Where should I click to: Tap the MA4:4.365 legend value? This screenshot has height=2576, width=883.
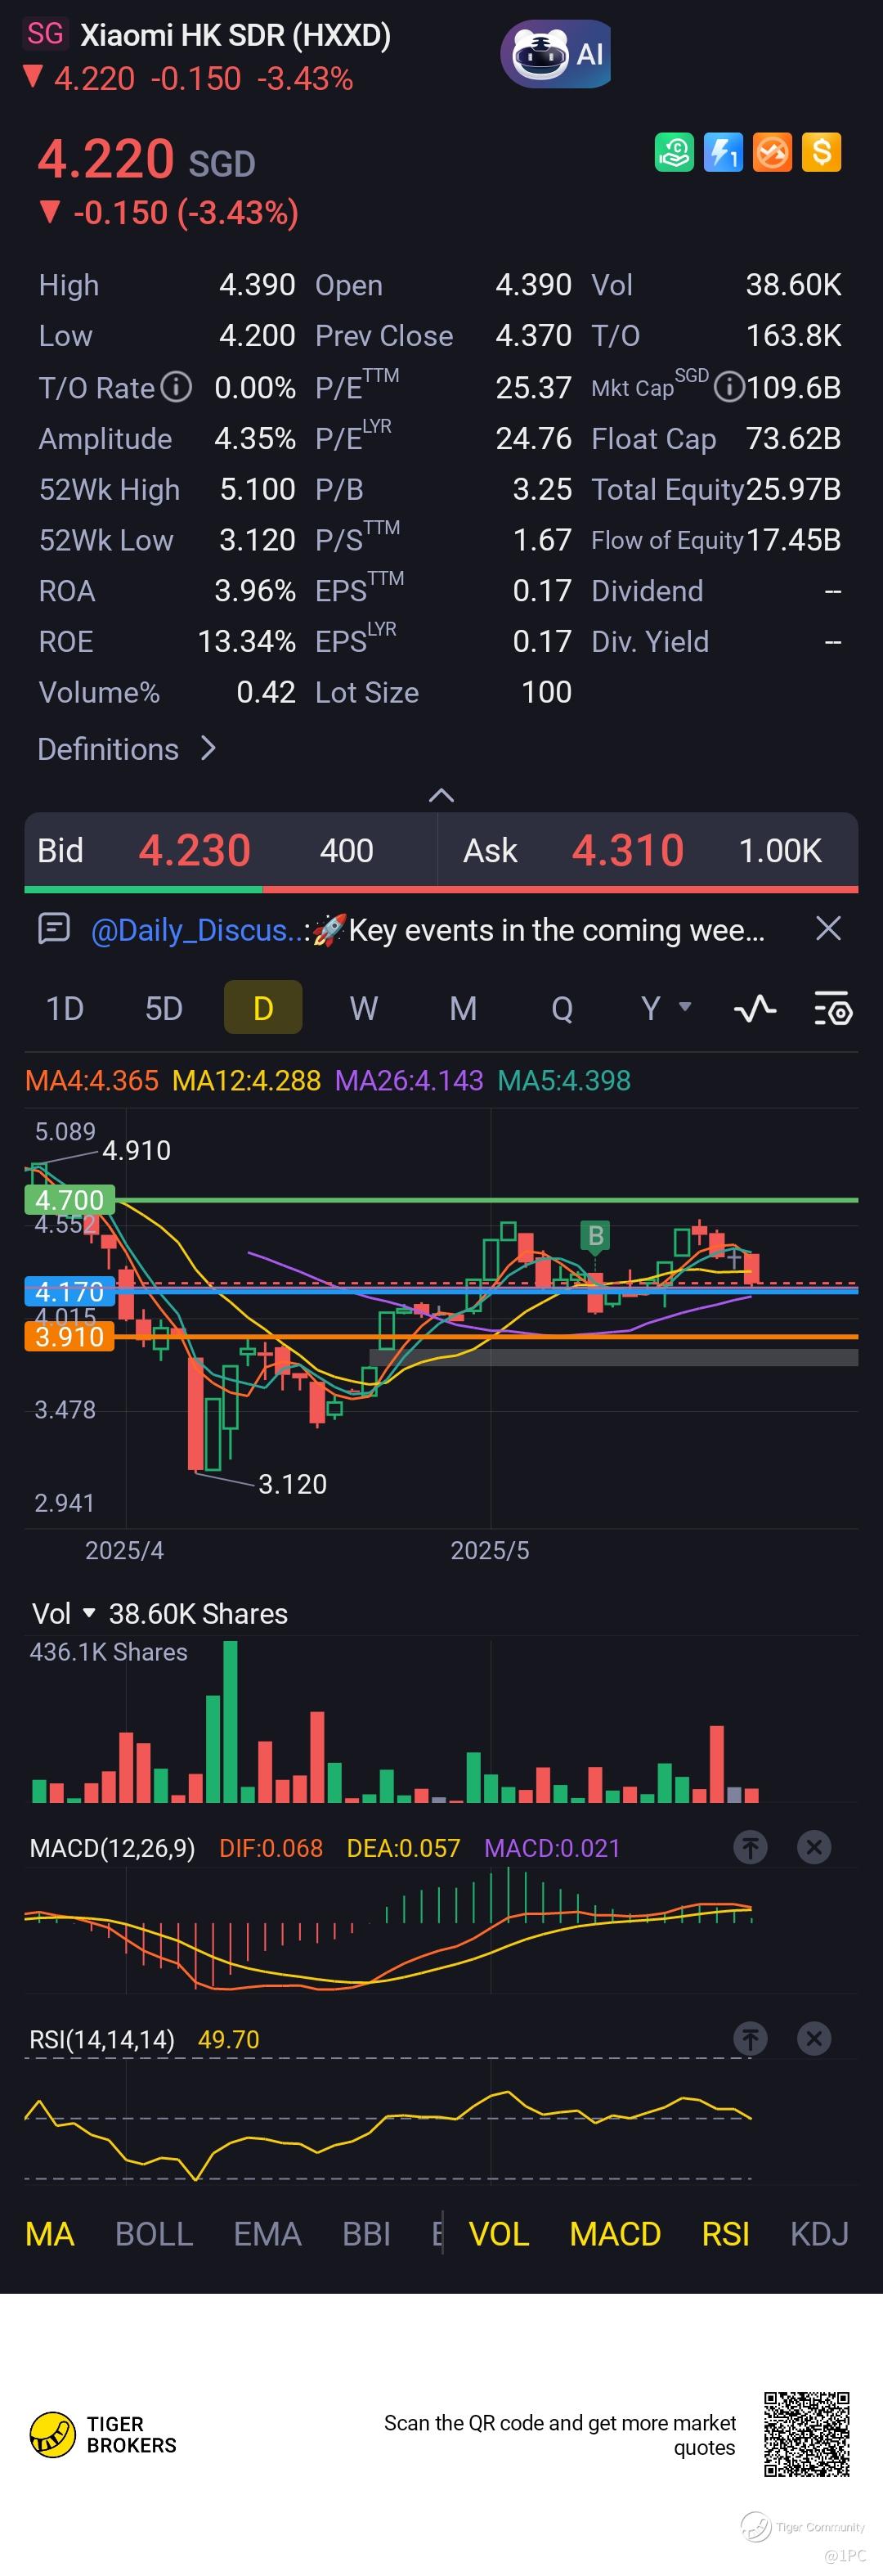click(x=91, y=1080)
